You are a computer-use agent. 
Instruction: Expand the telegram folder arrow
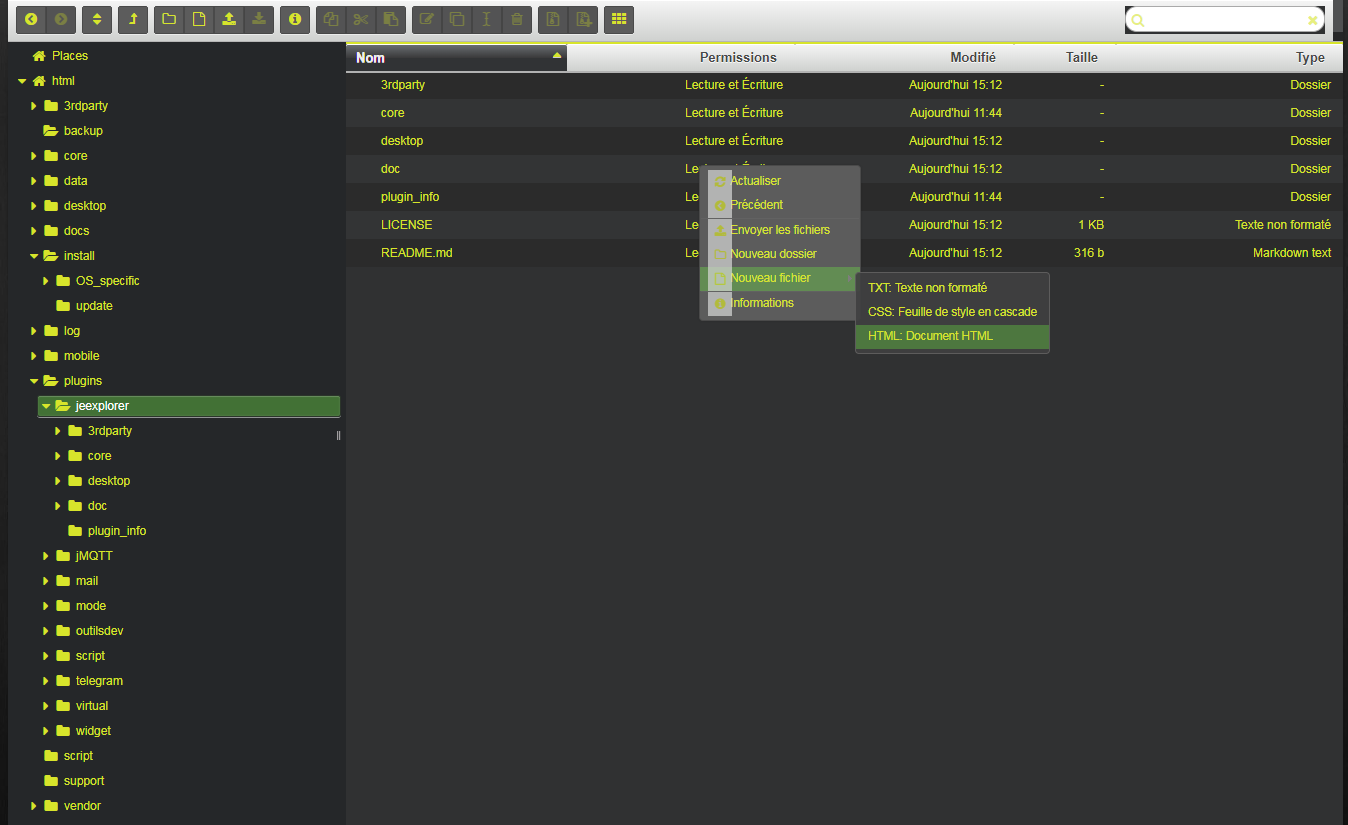coord(46,681)
